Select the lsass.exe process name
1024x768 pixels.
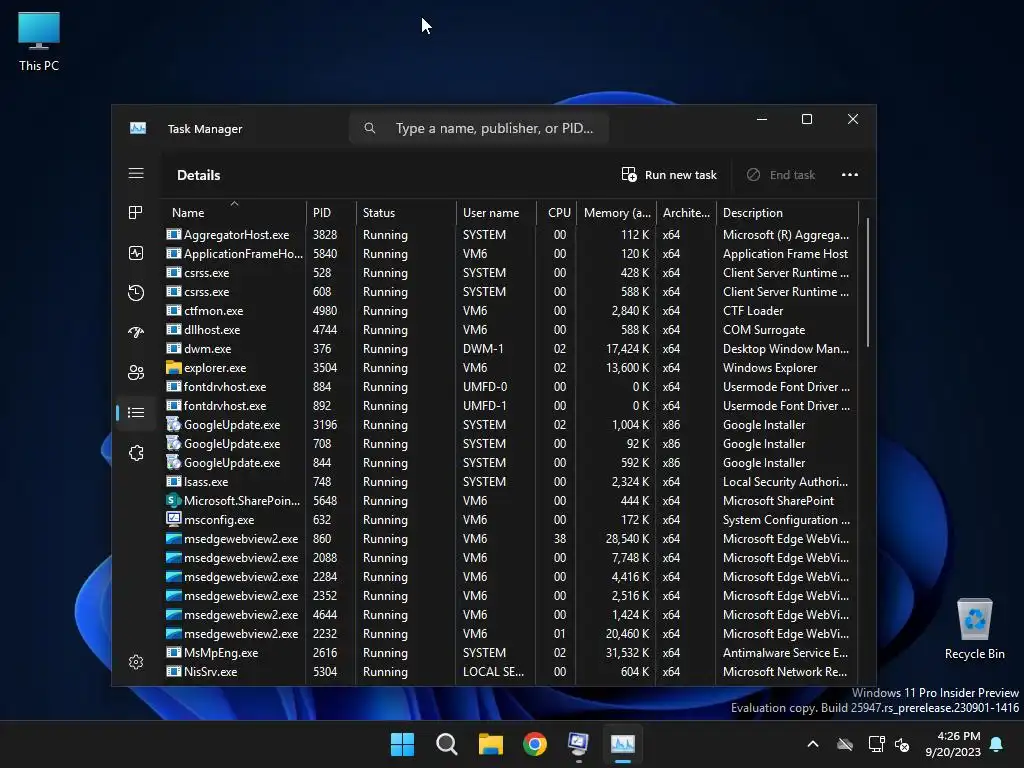(206, 481)
